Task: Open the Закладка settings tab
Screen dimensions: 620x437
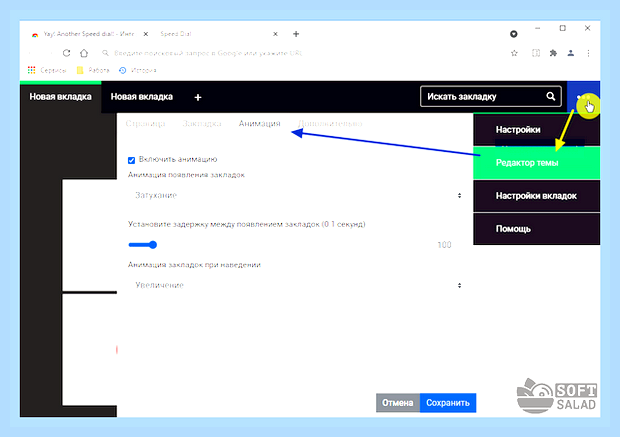Action: point(202,123)
